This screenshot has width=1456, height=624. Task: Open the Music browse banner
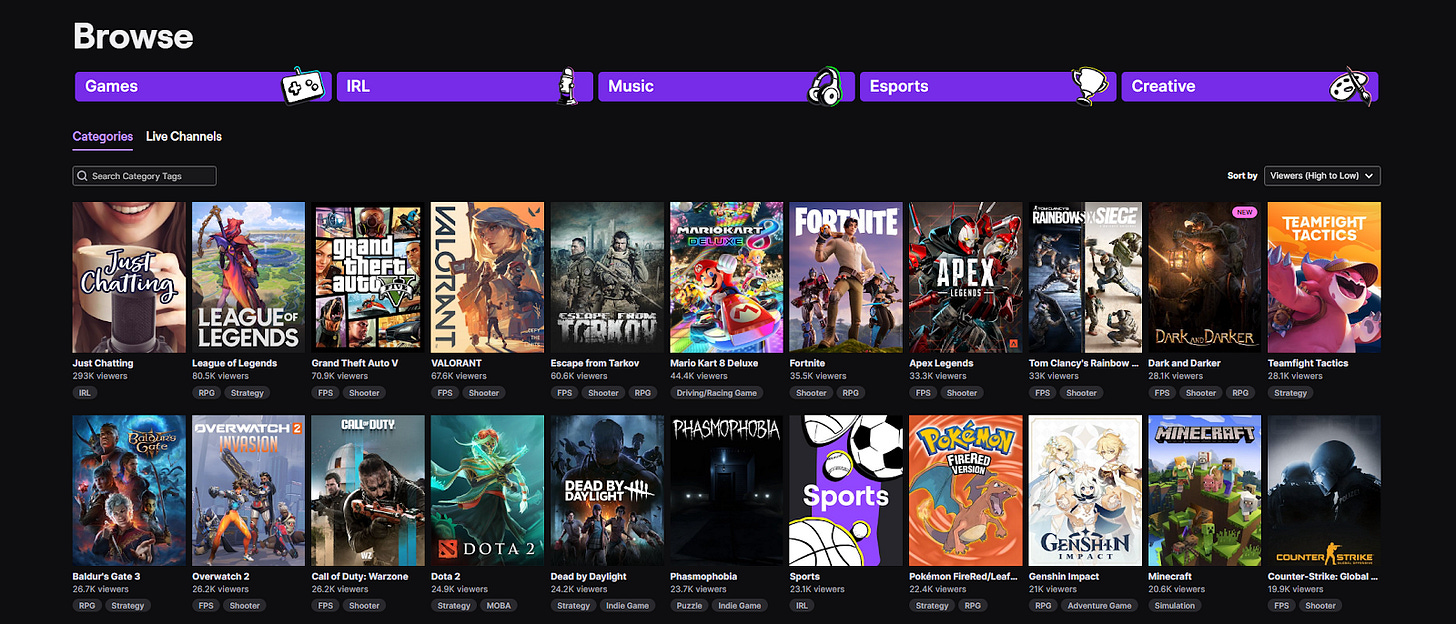(726, 86)
